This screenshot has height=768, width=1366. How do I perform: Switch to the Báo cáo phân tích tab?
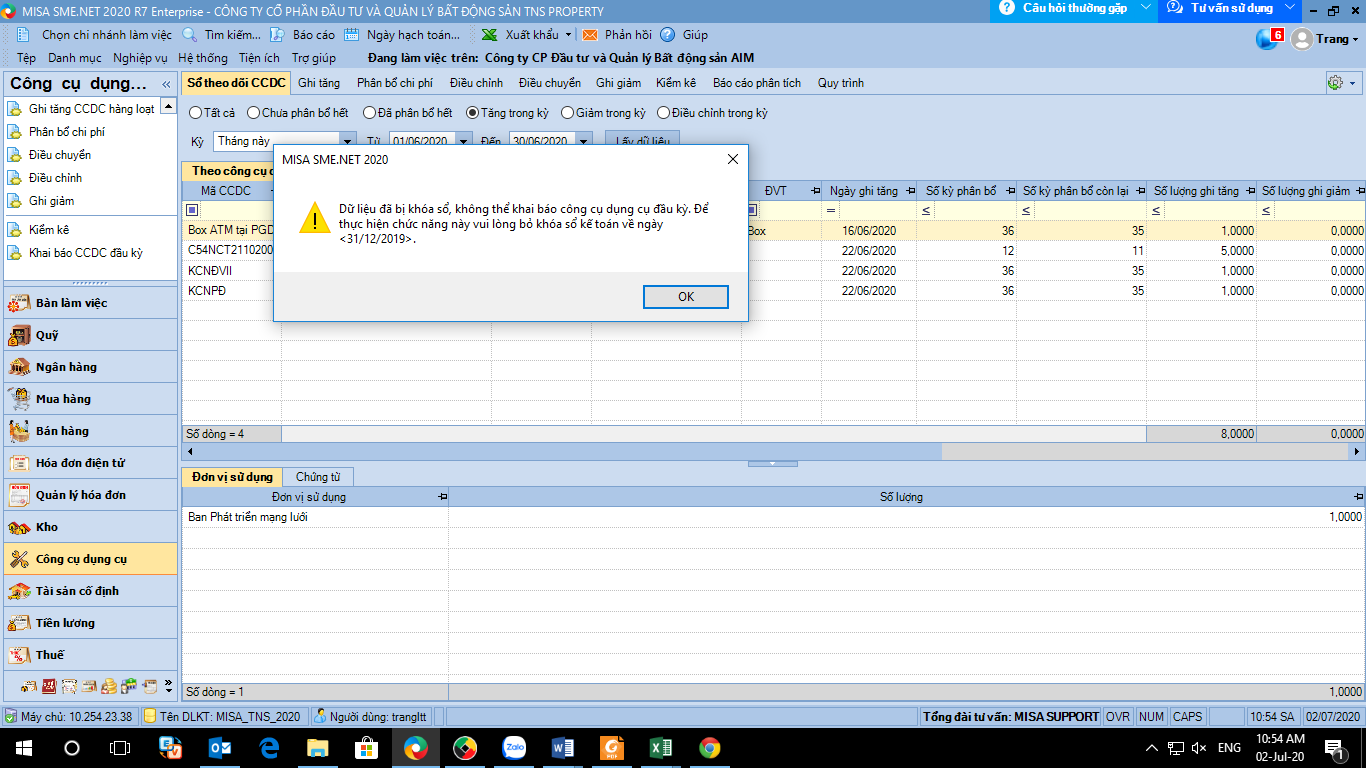pos(757,83)
